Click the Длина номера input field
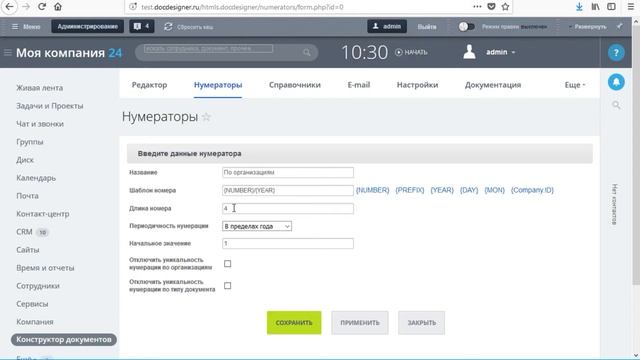Viewport: 640px width, 360px height. pyautogui.click(x=288, y=208)
